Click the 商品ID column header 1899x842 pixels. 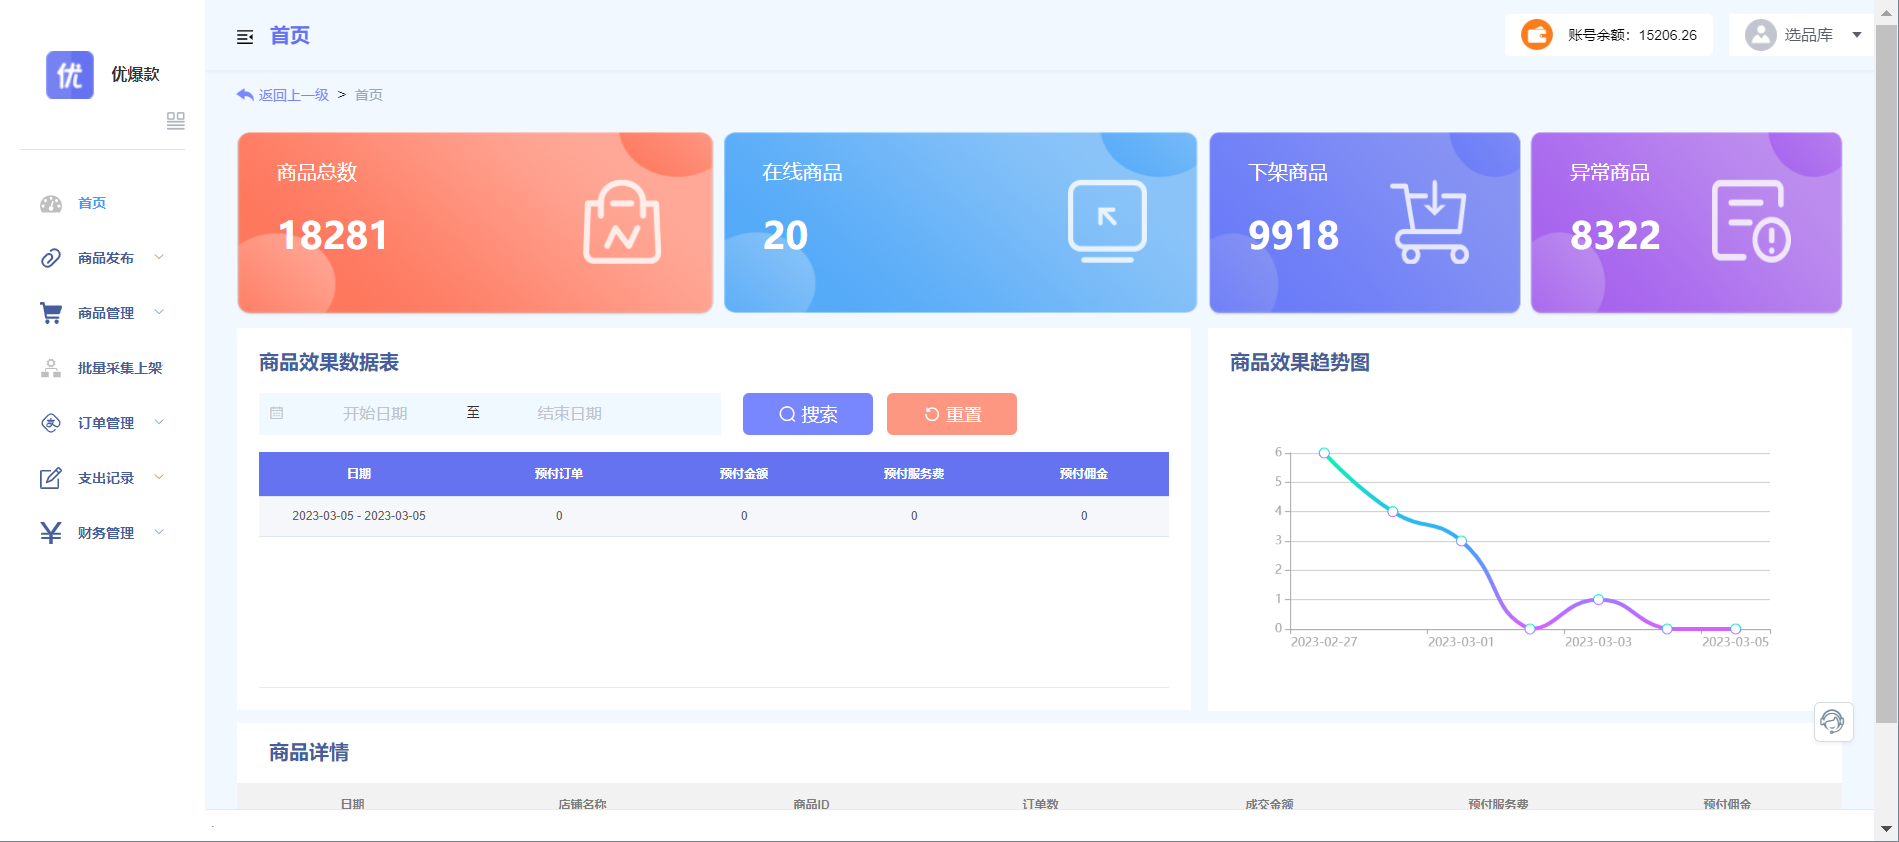click(x=811, y=804)
